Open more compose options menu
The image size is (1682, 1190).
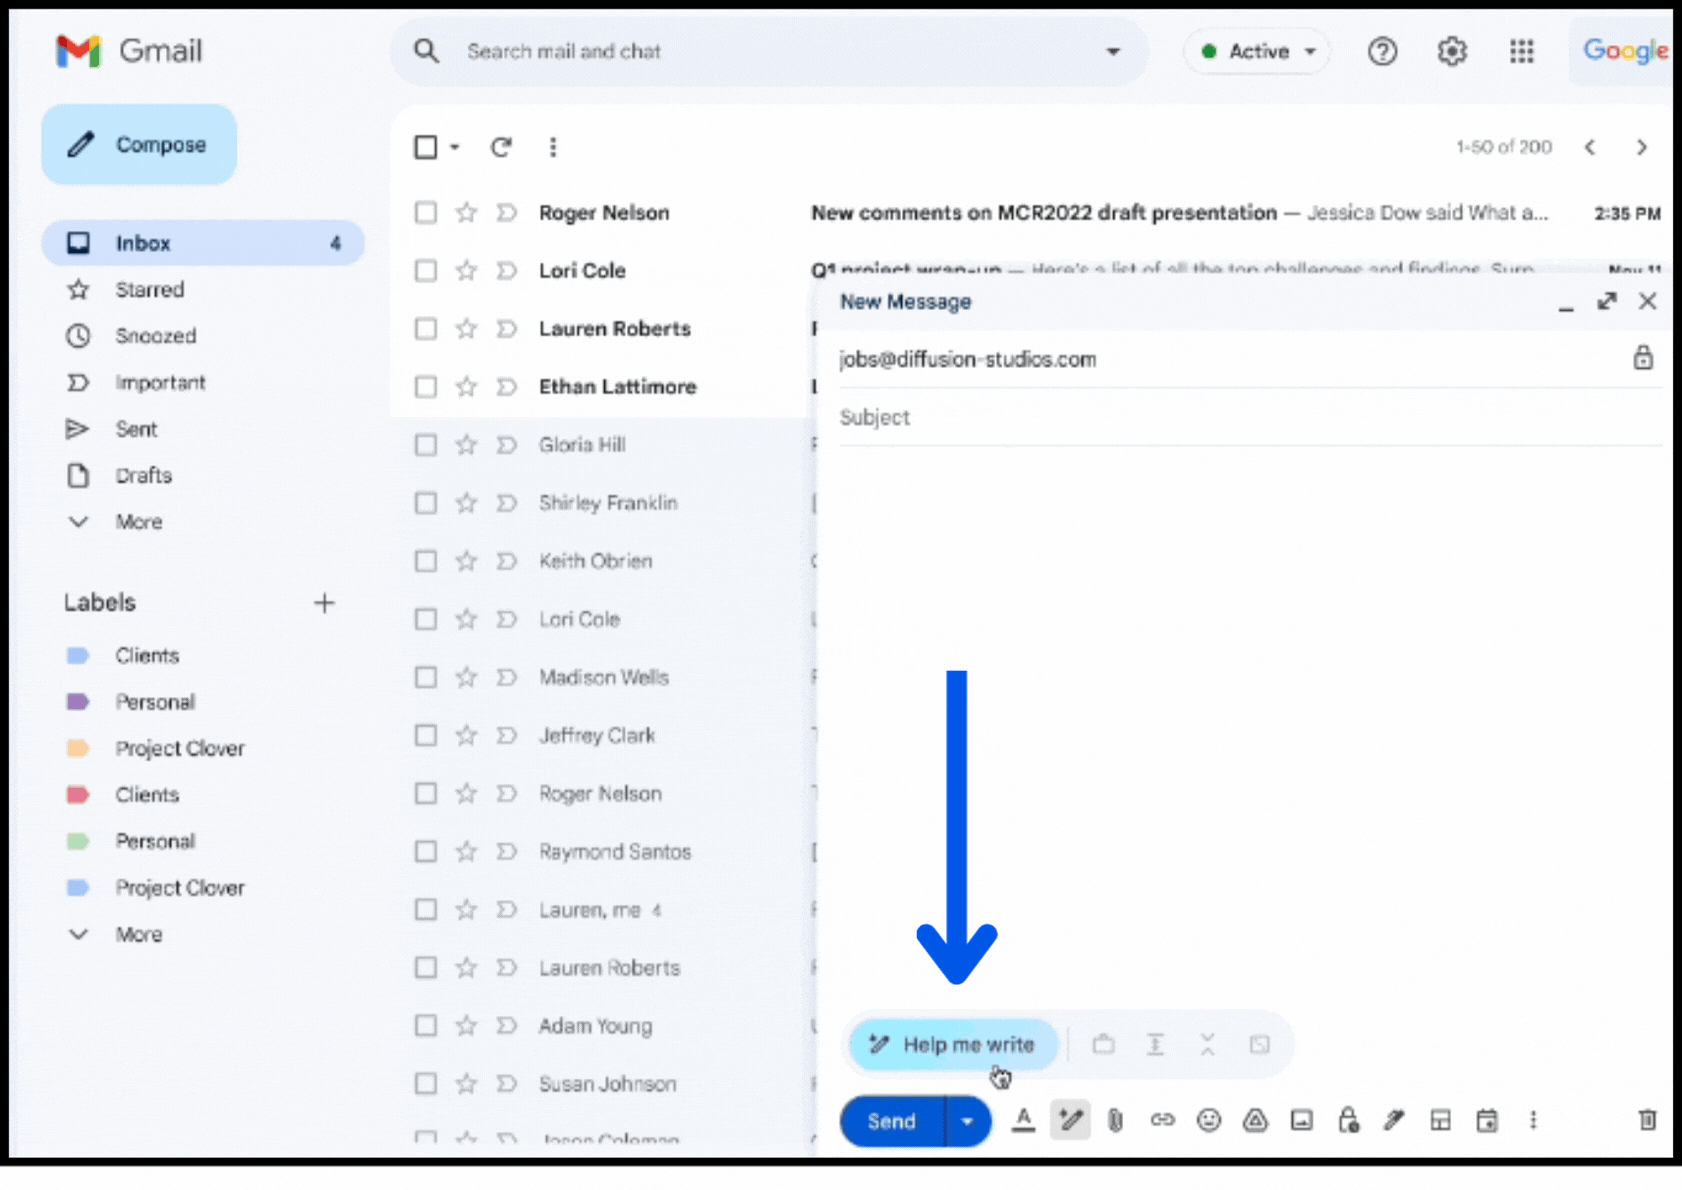(x=1533, y=1121)
